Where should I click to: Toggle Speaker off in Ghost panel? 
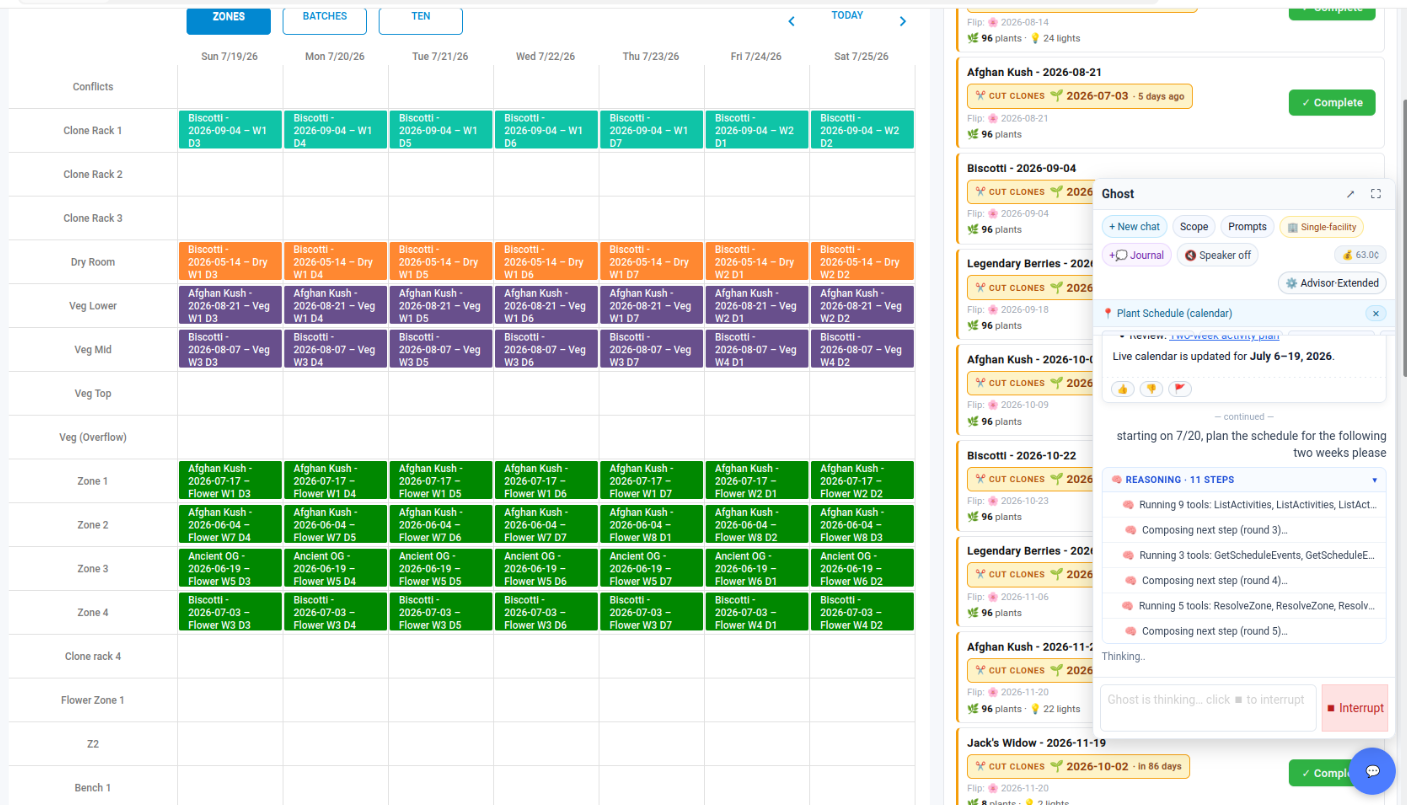1217,255
